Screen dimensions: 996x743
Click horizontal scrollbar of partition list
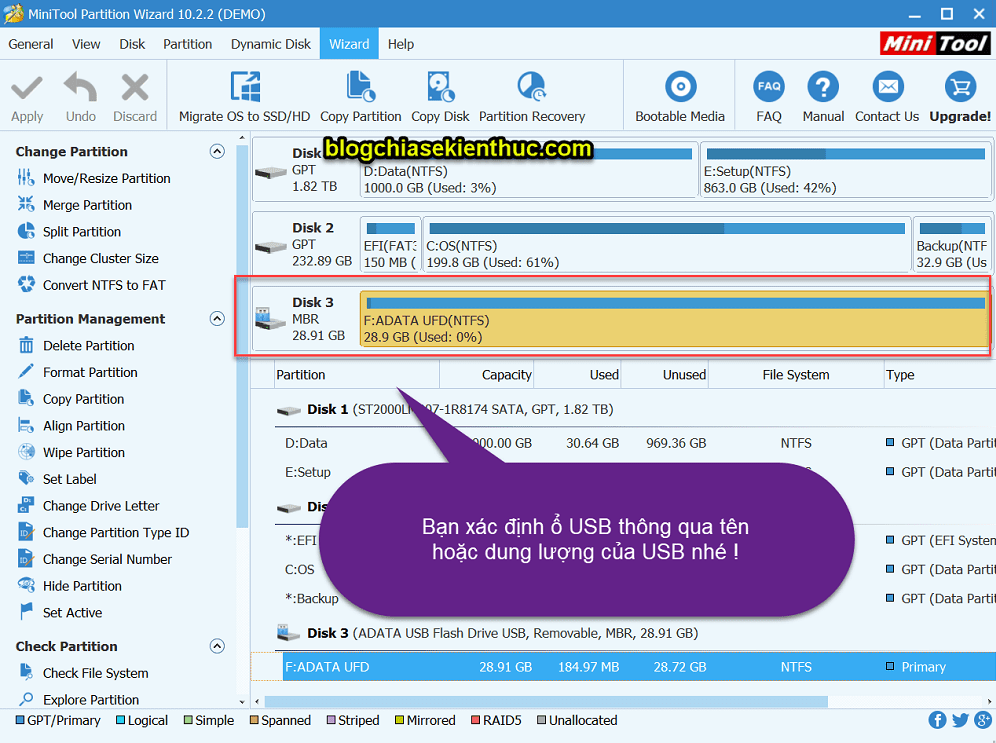546,702
